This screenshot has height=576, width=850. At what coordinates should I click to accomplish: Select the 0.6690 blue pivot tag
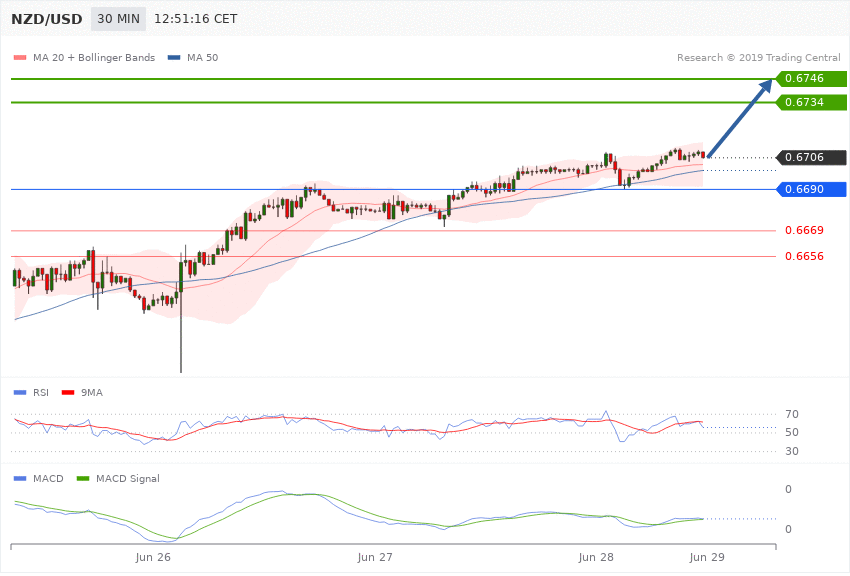(x=812, y=190)
